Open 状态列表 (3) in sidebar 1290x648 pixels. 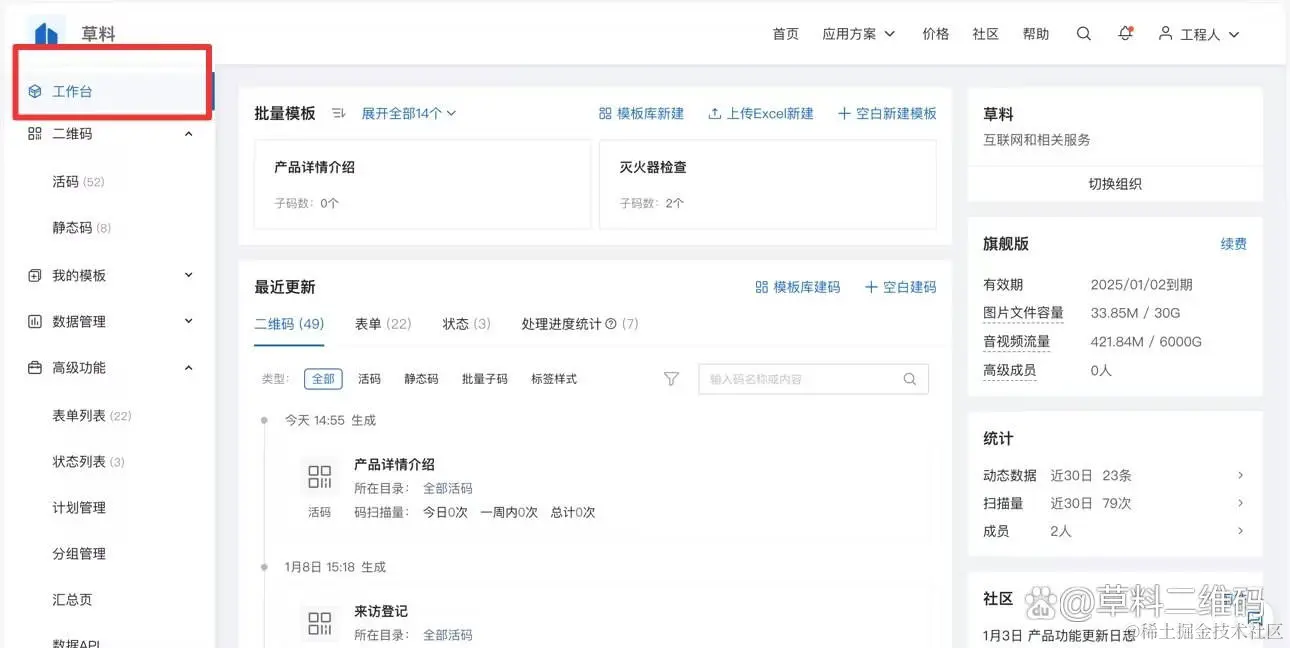[89, 462]
